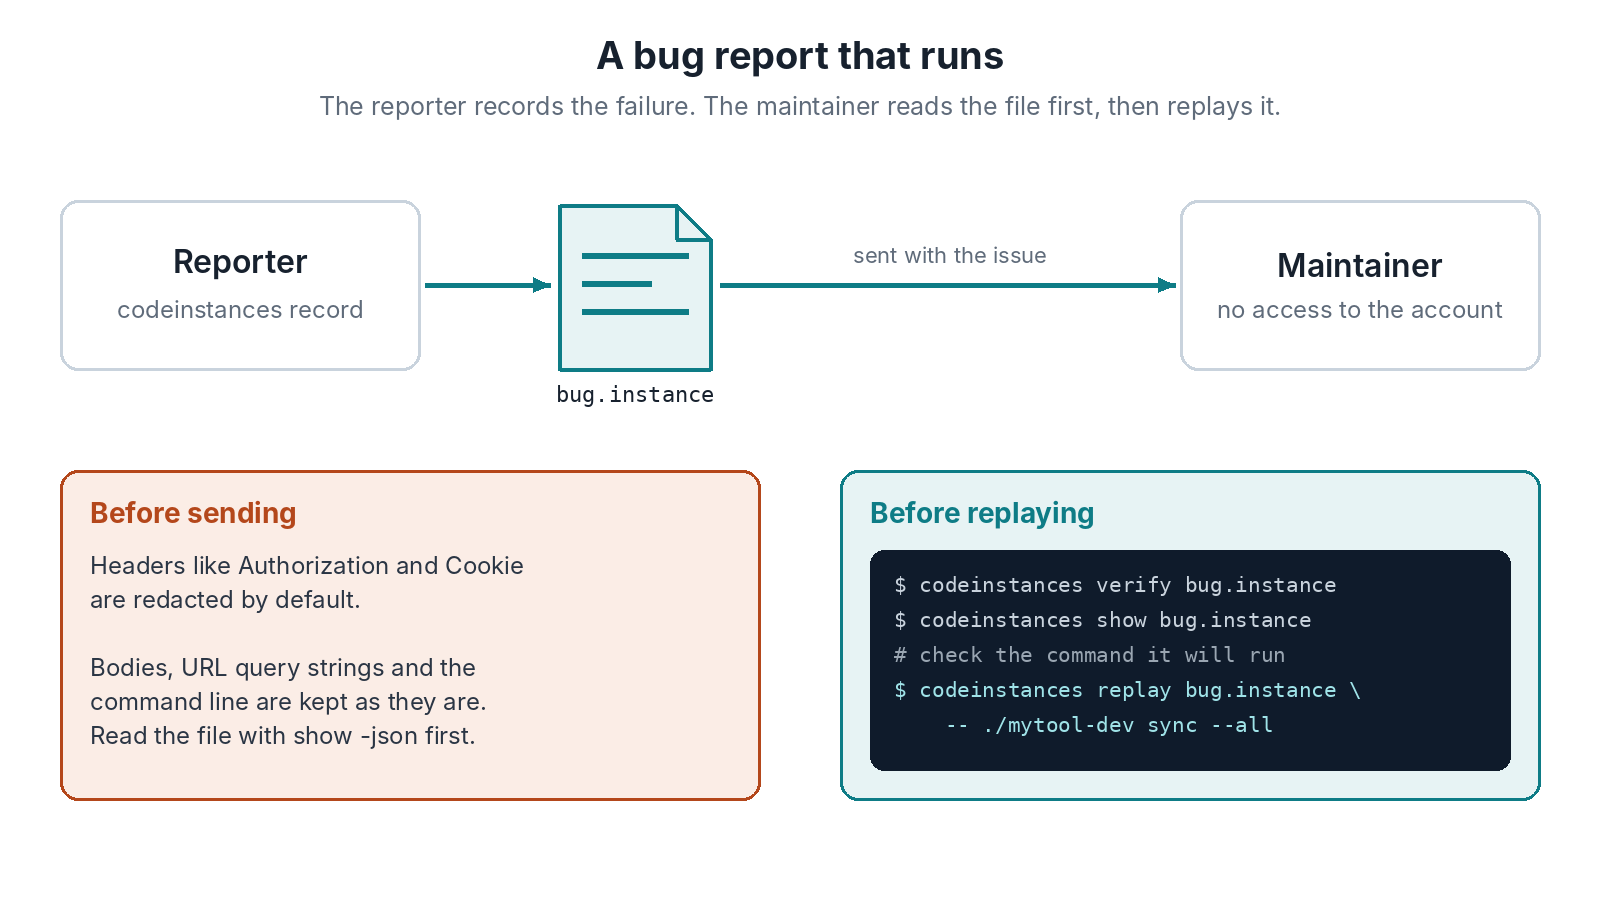Screen dimensions: 1600x900
Task: Click 'command line are kept as they are.' line
Action: pos(288,702)
